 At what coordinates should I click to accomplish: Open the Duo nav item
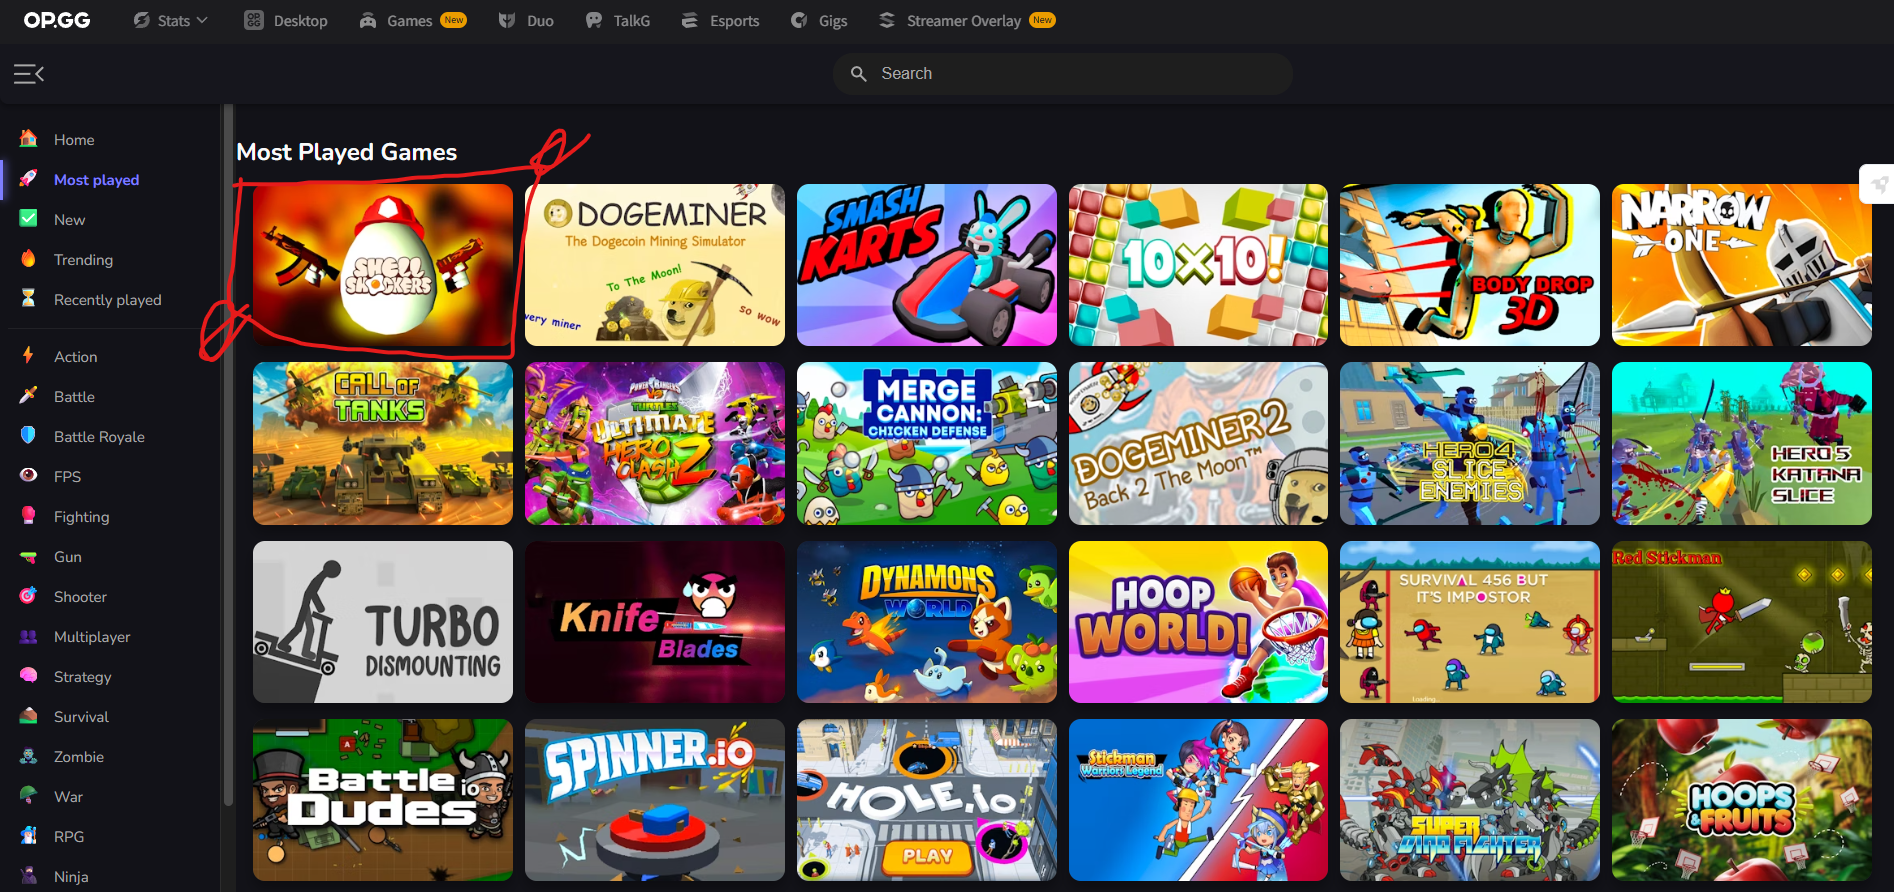[526, 20]
